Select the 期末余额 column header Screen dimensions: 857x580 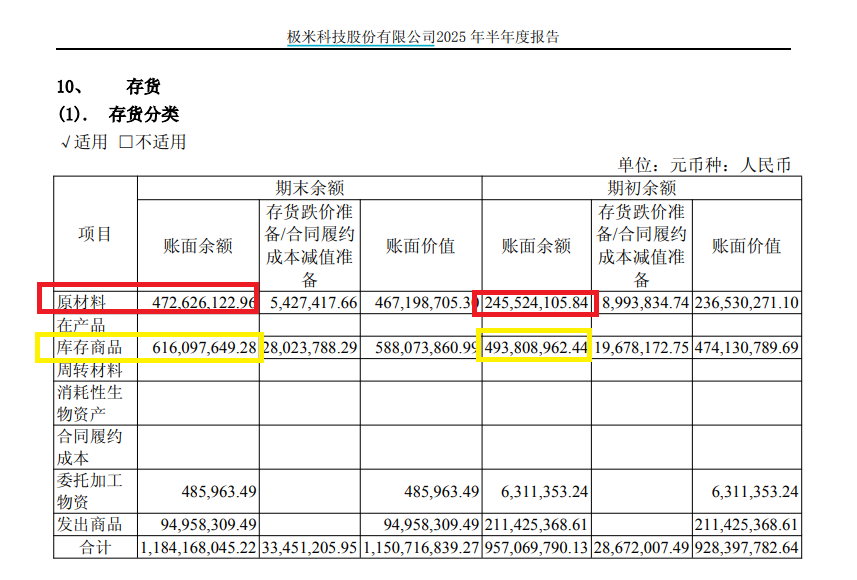[309, 188]
